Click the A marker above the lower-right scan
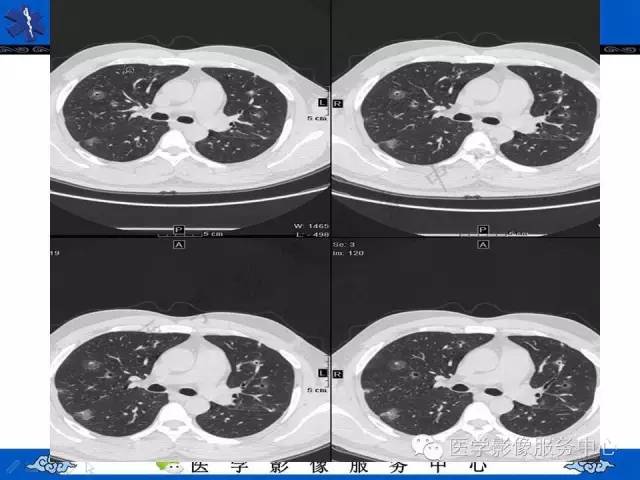Screen dimensions: 640x480 pyautogui.click(x=483, y=244)
